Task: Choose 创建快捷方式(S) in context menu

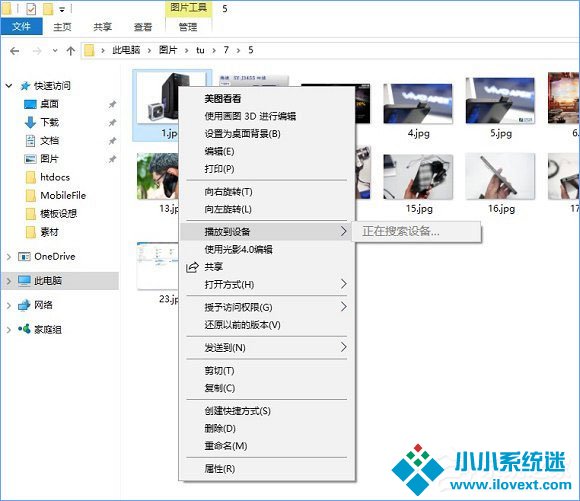Action: 266,411
